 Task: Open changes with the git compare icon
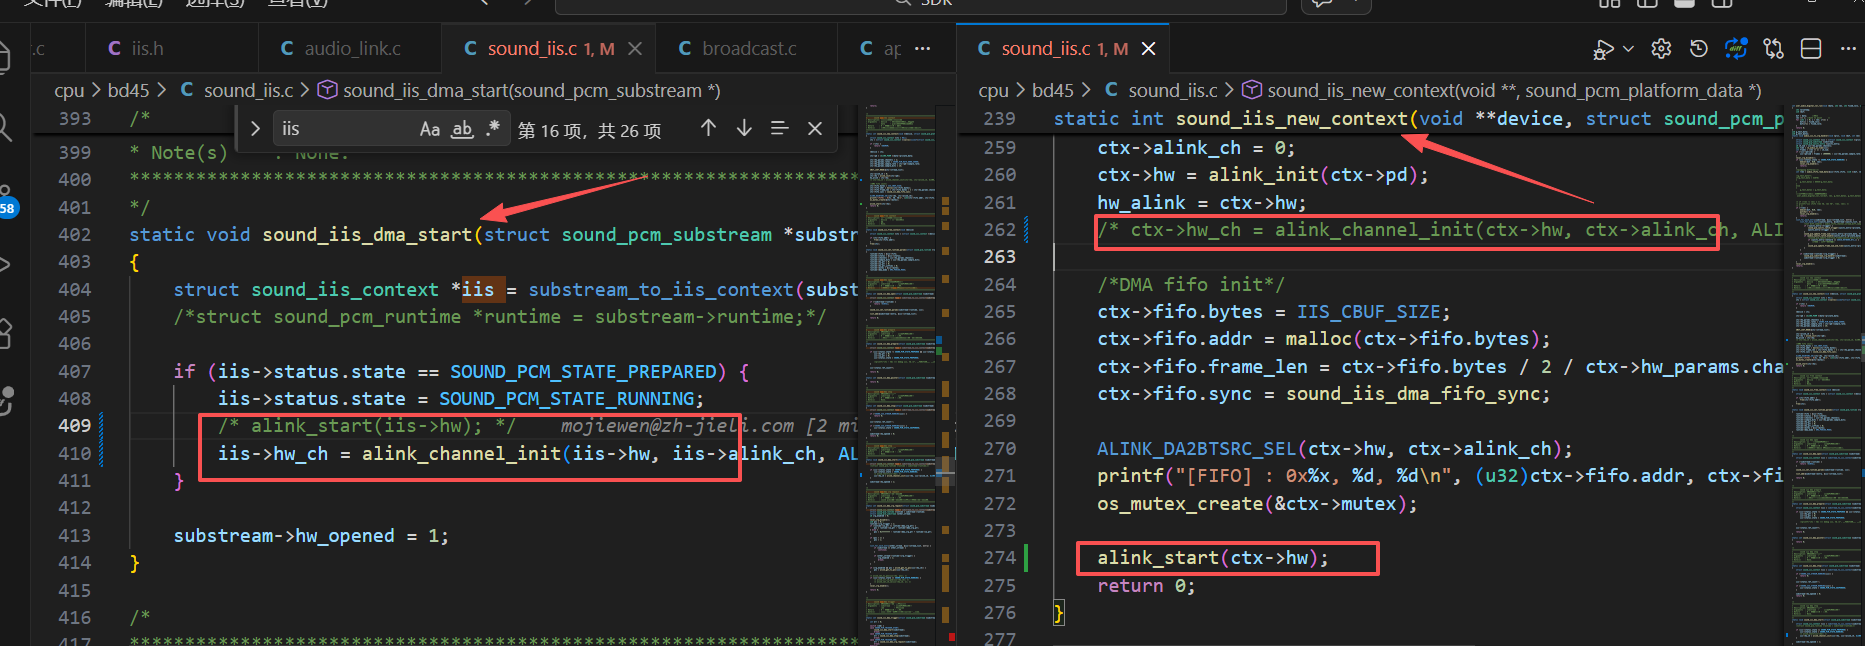click(1774, 49)
